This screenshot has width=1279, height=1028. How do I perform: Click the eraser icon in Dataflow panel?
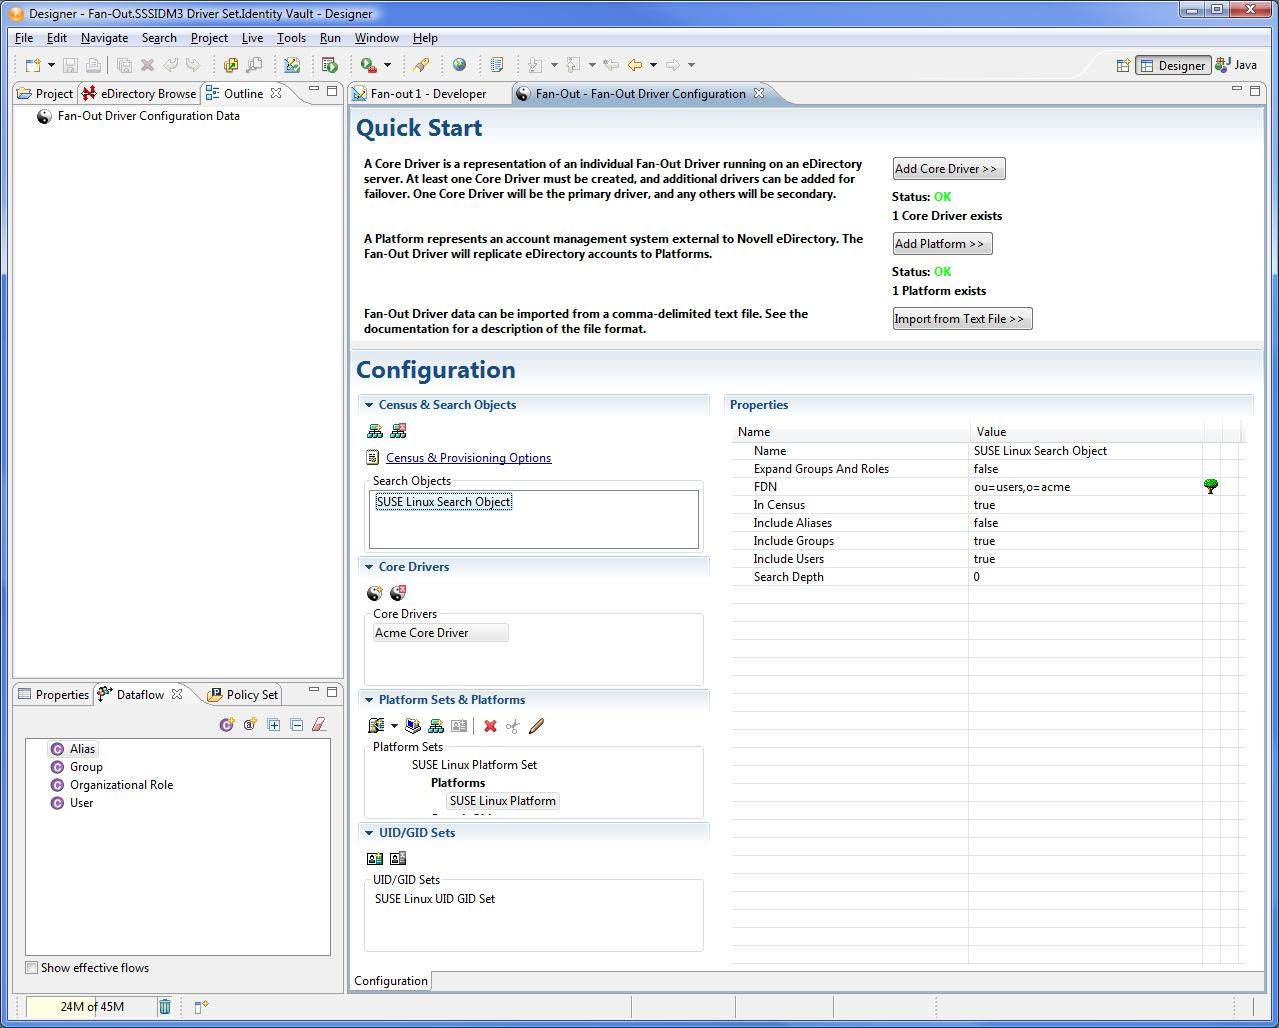click(x=319, y=724)
